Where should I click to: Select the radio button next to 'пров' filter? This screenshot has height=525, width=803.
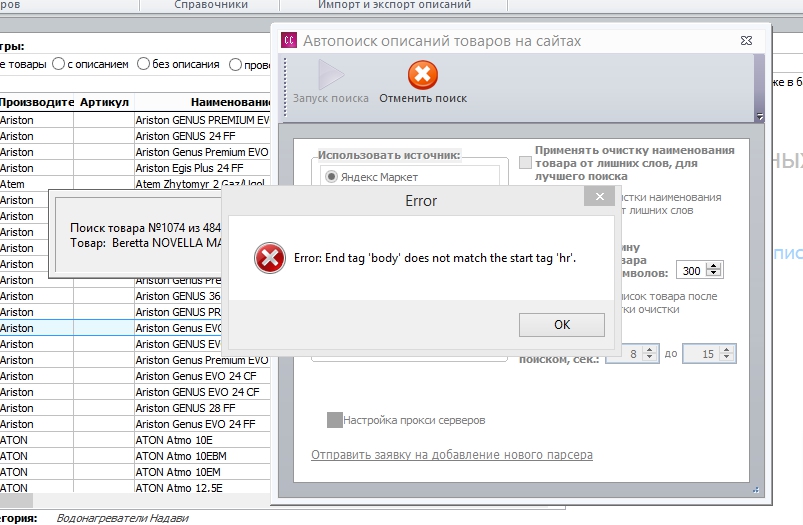point(235,65)
